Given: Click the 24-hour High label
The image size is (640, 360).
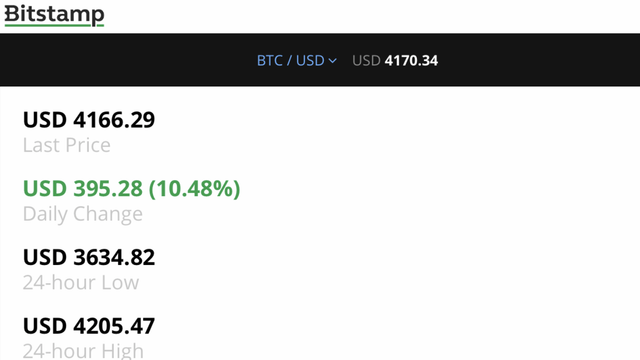Looking at the screenshot, I should (x=83, y=351).
